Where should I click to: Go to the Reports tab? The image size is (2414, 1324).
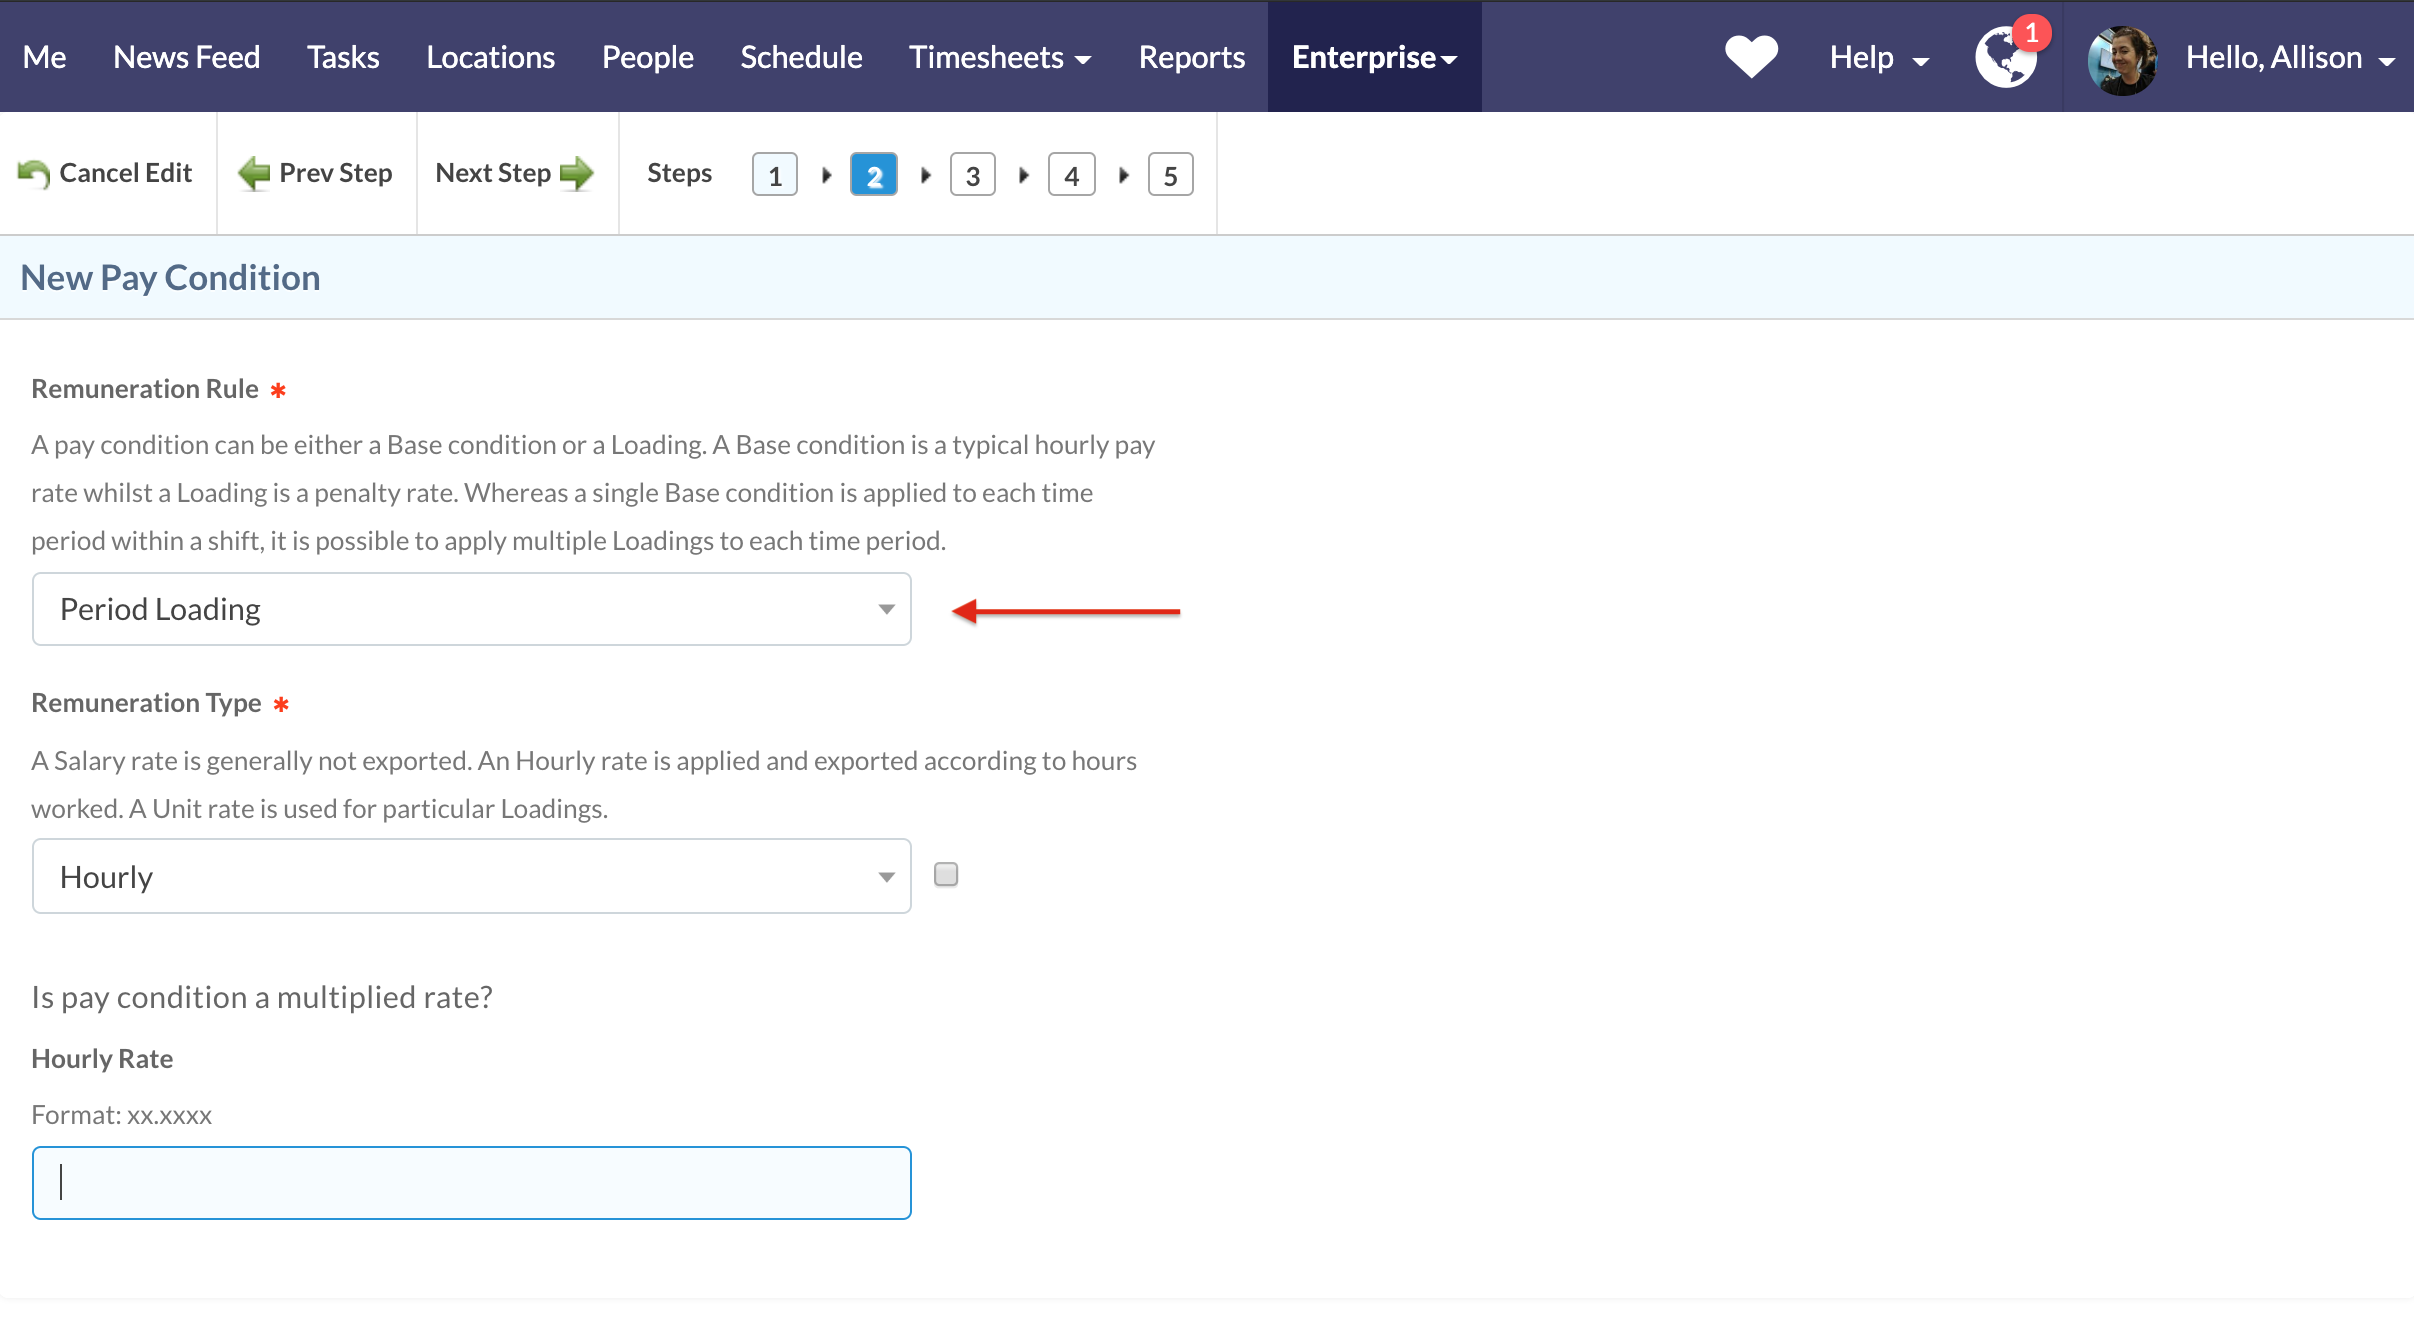tap(1191, 58)
